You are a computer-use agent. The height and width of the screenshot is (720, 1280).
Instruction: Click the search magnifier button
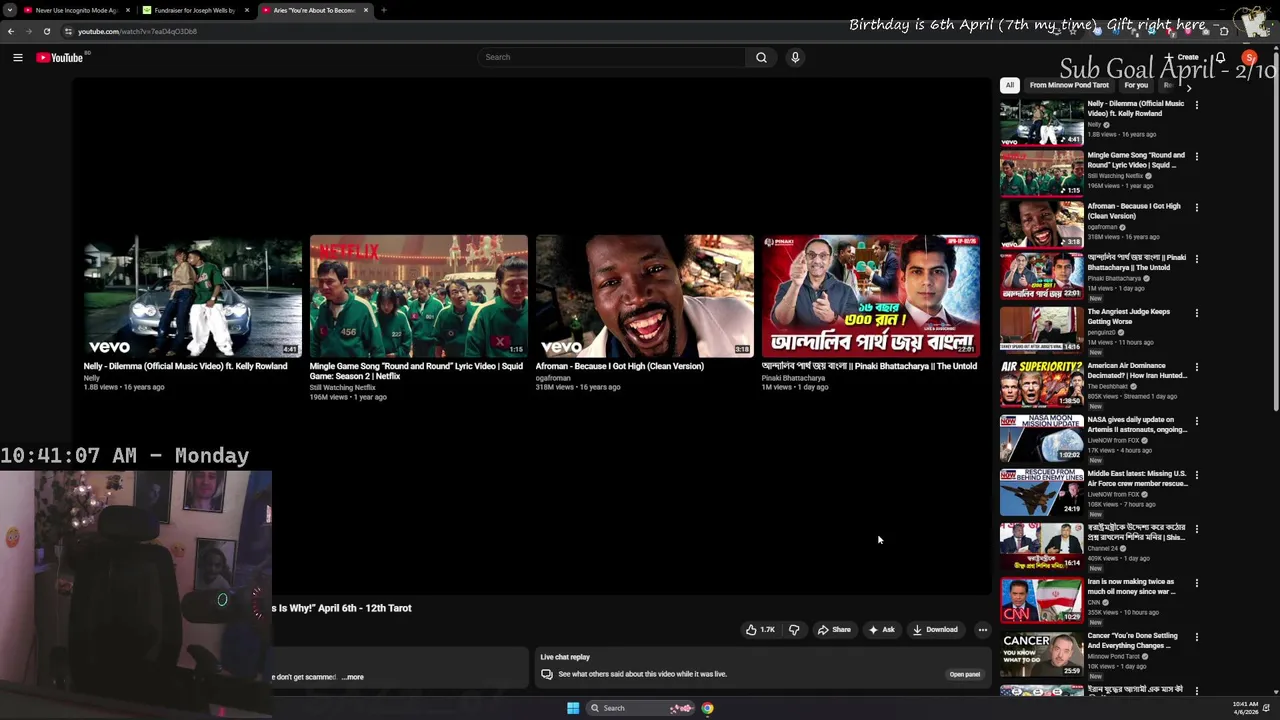pos(761,57)
